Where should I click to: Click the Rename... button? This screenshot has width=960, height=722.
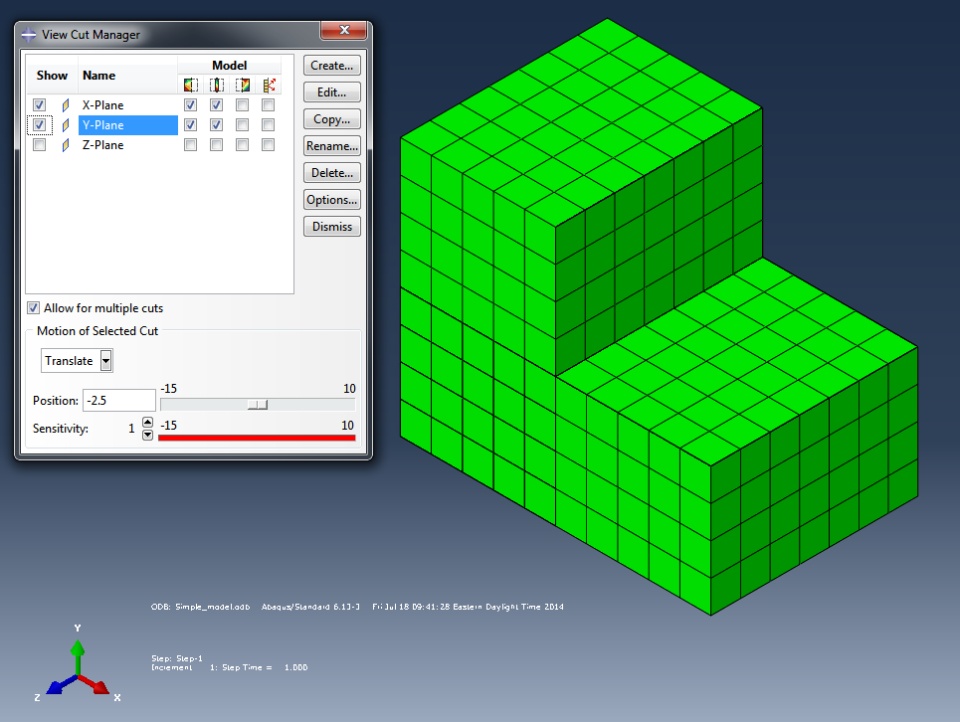[x=332, y=146]
